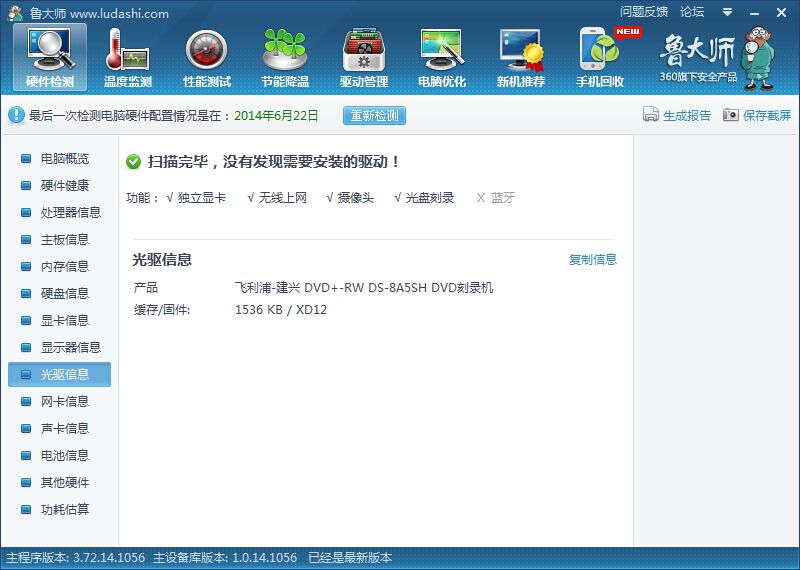Click 生成报告 generate report link

[x=677, y=115]
